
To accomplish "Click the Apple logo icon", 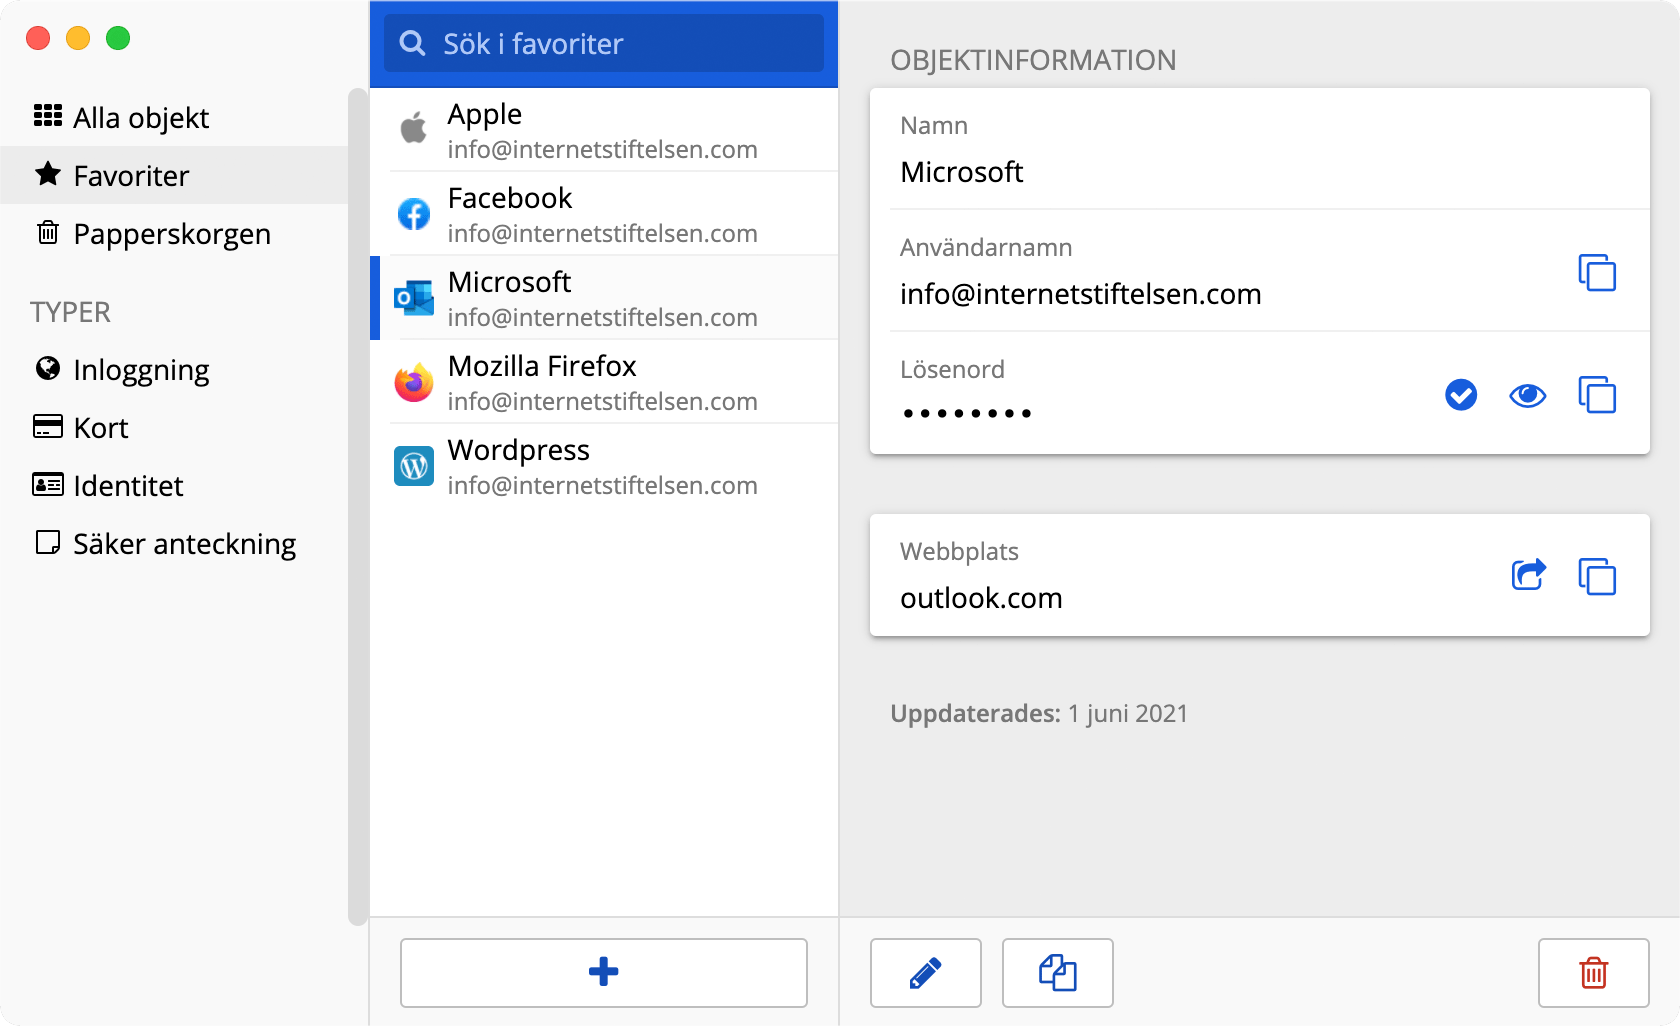I will click(x=414, y=129).
